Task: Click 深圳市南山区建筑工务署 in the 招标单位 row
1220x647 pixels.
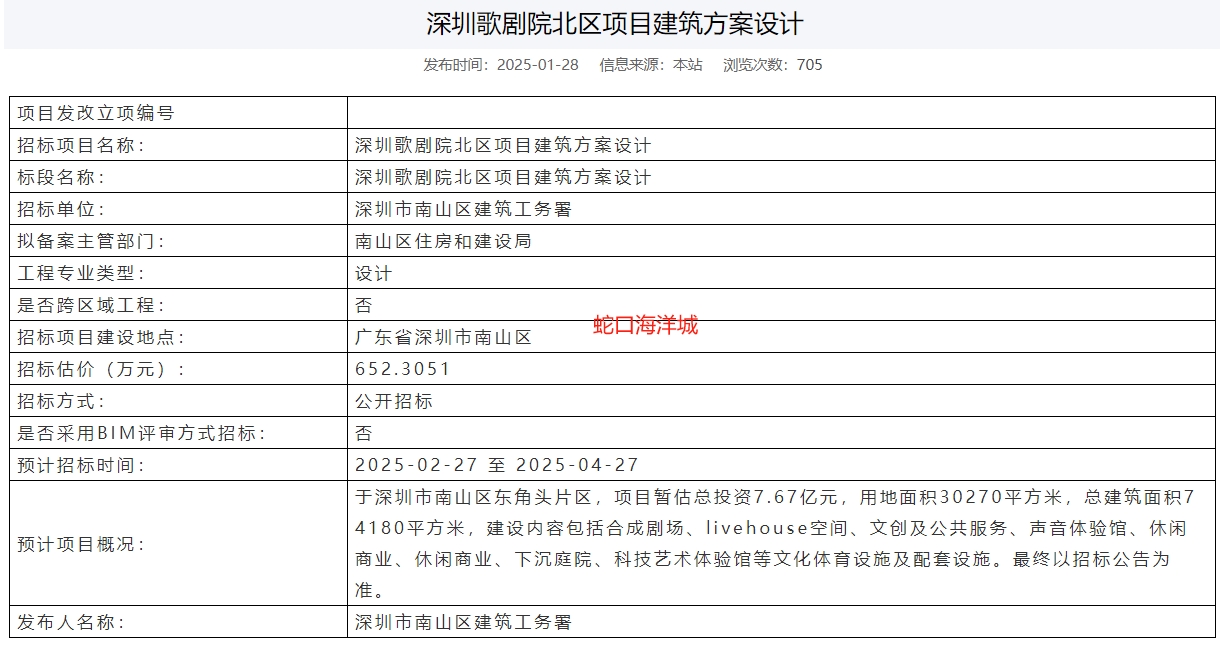Action: tap(463, 209)
